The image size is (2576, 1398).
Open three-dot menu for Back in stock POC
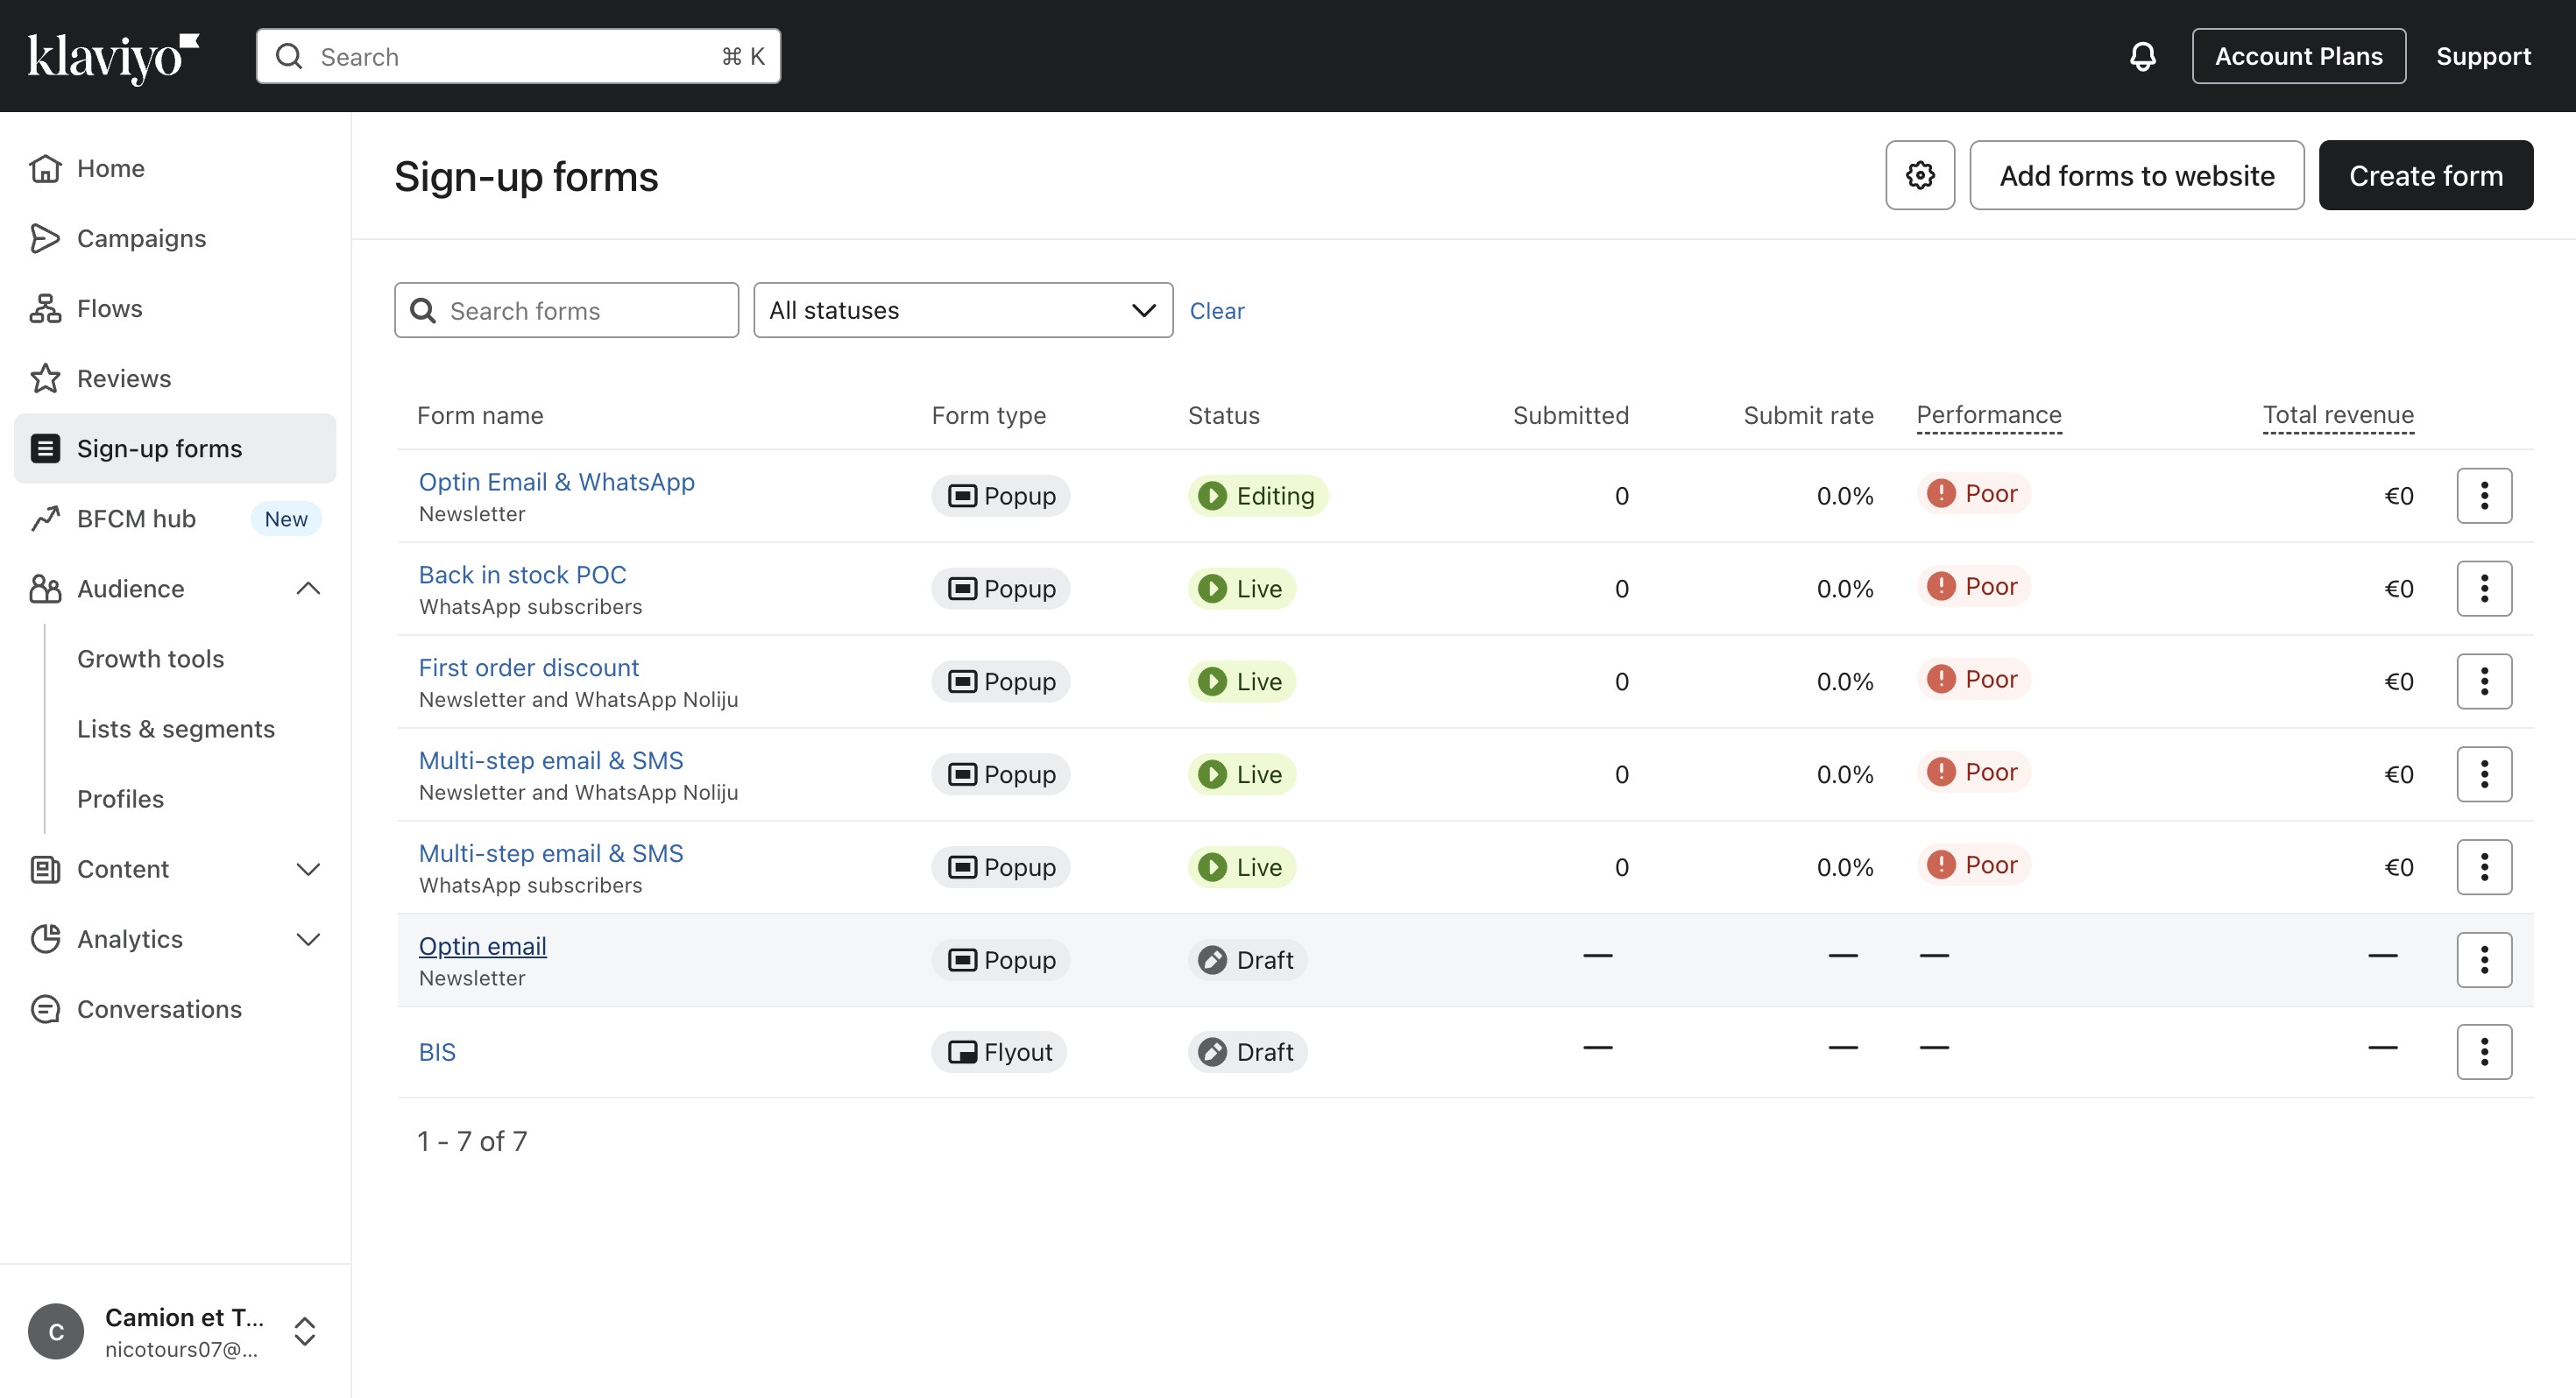[x=2483, y=588]
